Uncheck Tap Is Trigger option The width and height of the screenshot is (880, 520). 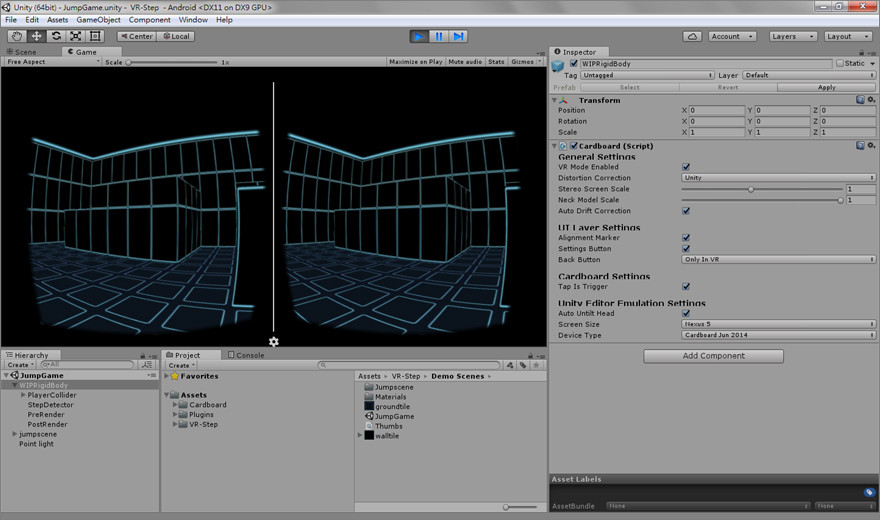[x=686, y=287]
